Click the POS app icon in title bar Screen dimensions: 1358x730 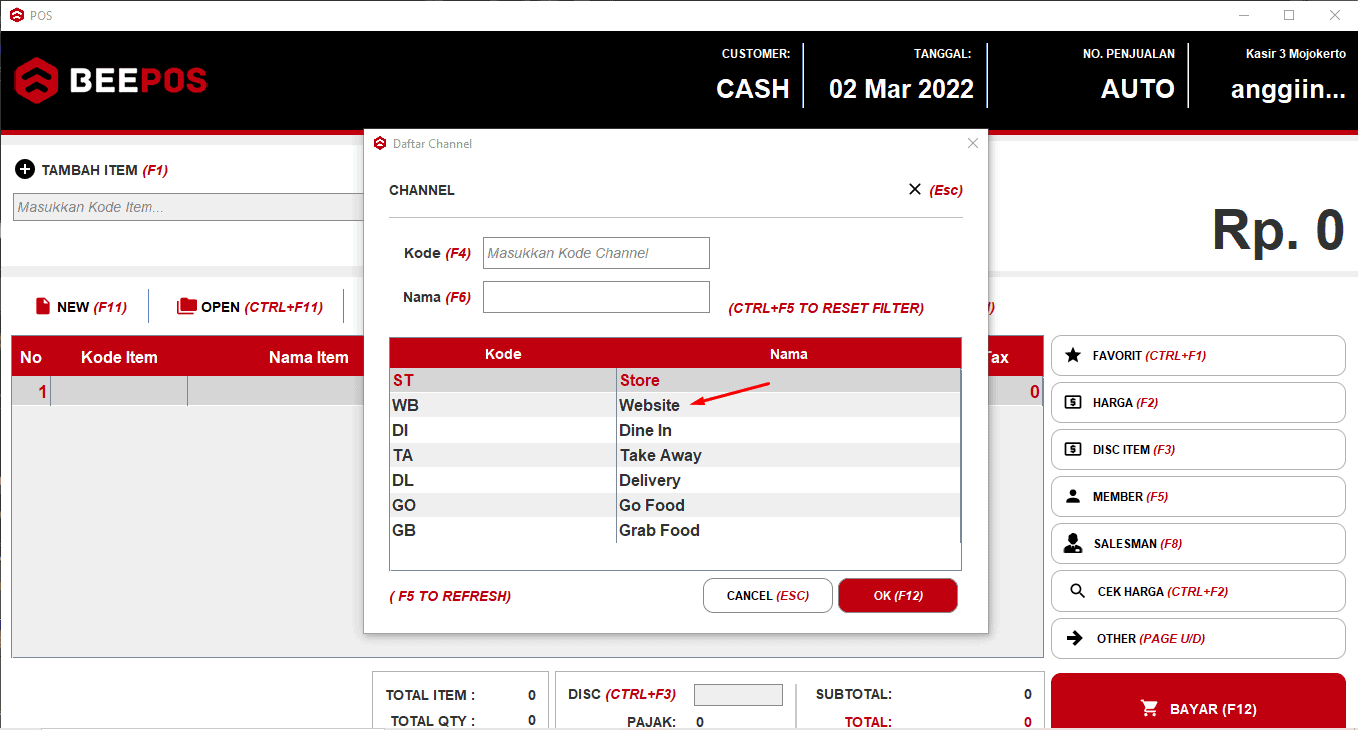[17, 15]
